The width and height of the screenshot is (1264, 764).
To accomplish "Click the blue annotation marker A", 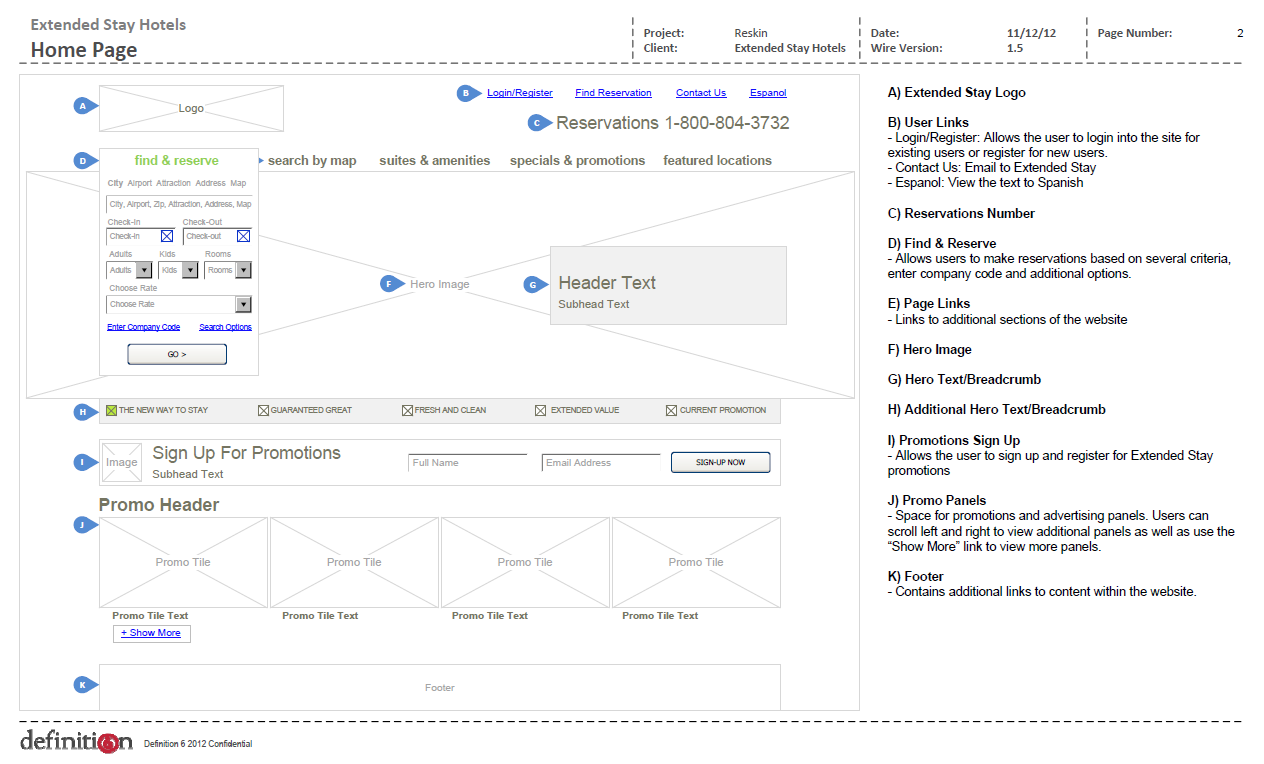I will [x=84, y=106].
